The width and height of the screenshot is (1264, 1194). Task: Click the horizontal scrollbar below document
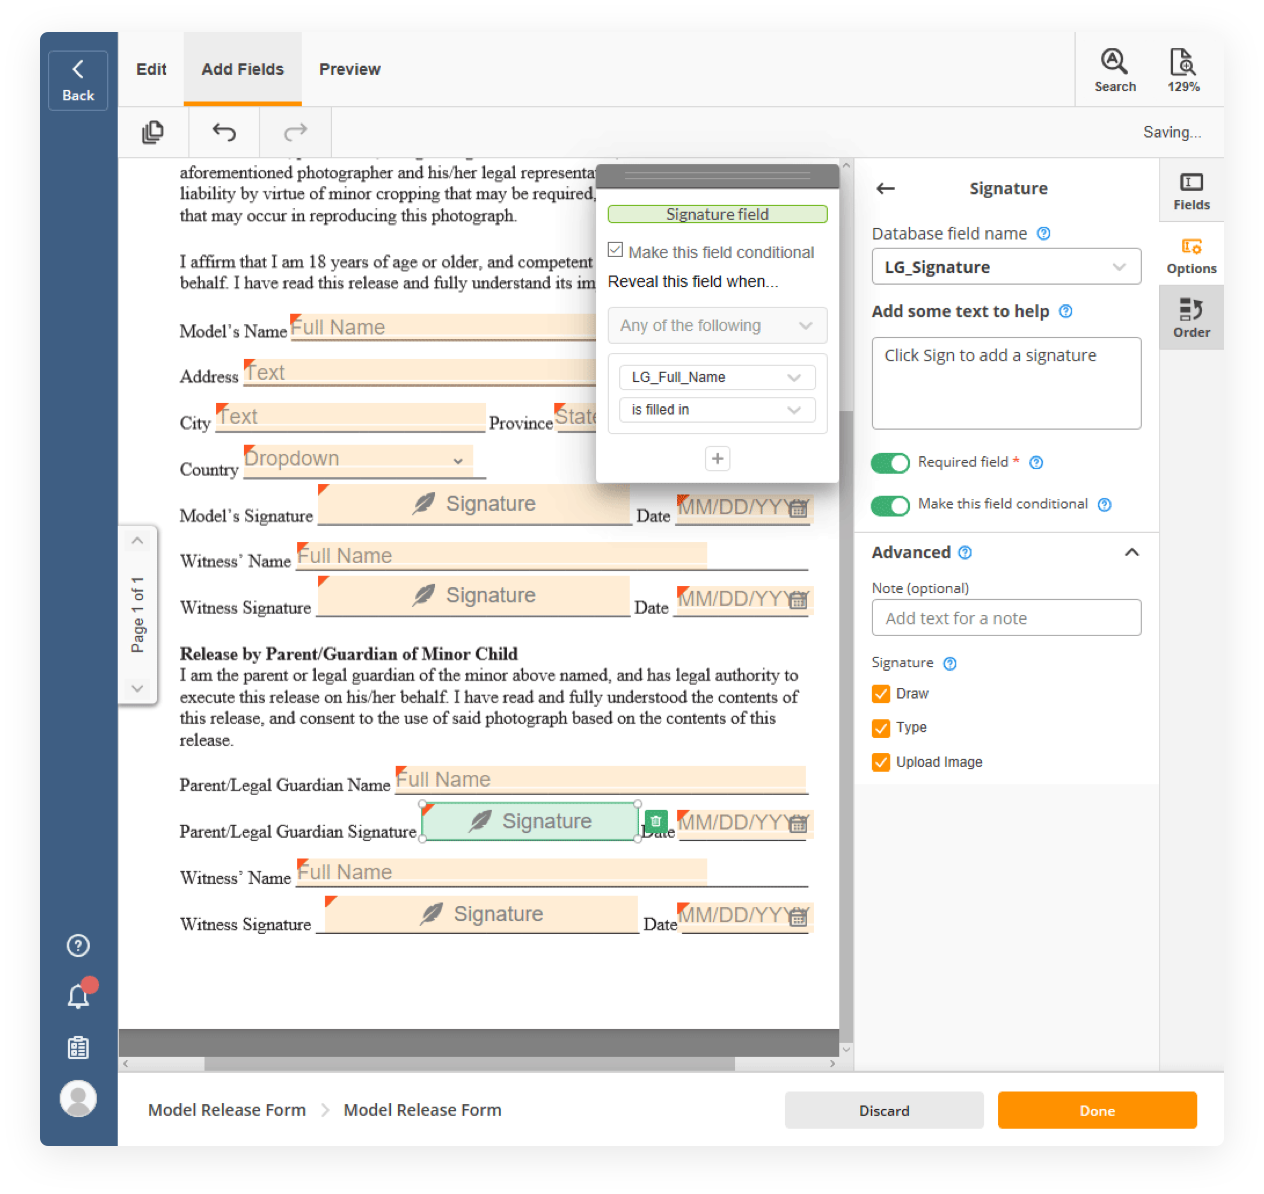pyautogui.click(x=470, y=1064)
